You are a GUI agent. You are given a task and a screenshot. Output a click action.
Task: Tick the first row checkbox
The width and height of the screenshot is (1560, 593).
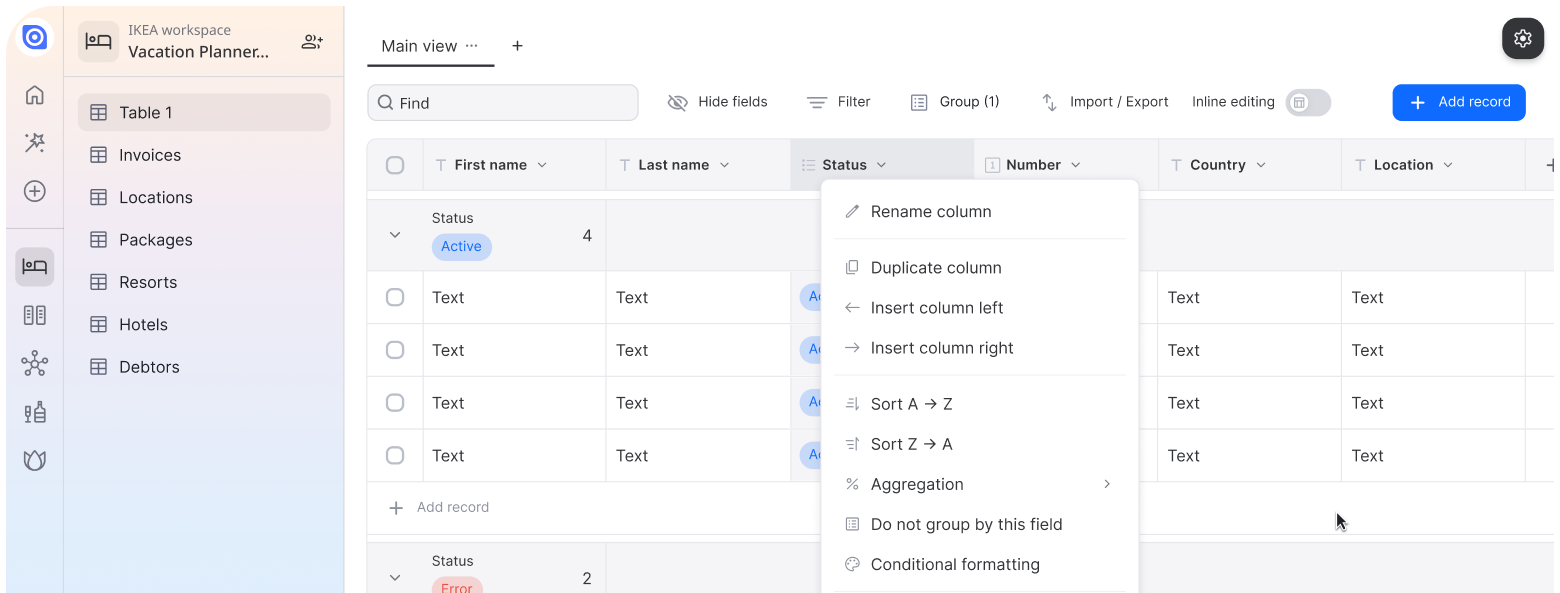coord(395,297)
